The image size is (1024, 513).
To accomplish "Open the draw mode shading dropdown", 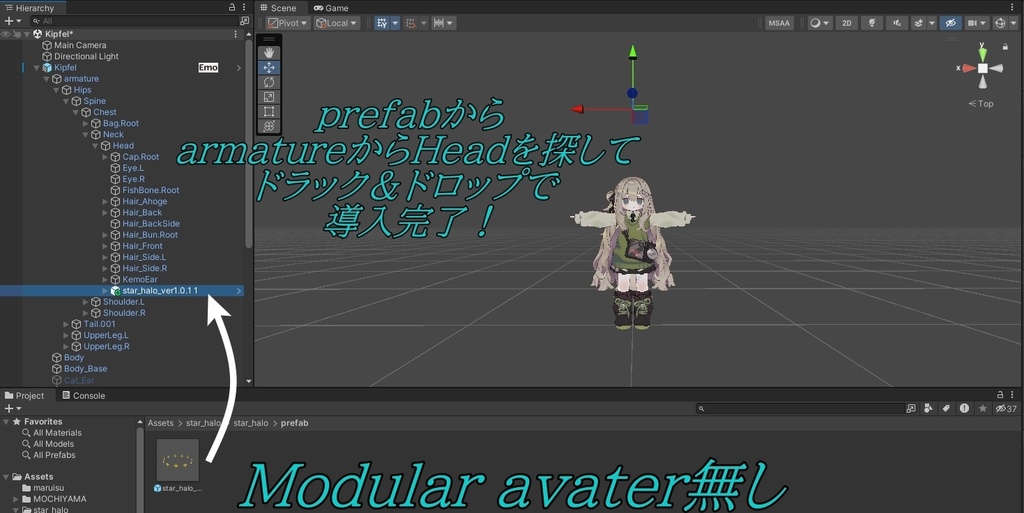I will click(x=820, y=23).
